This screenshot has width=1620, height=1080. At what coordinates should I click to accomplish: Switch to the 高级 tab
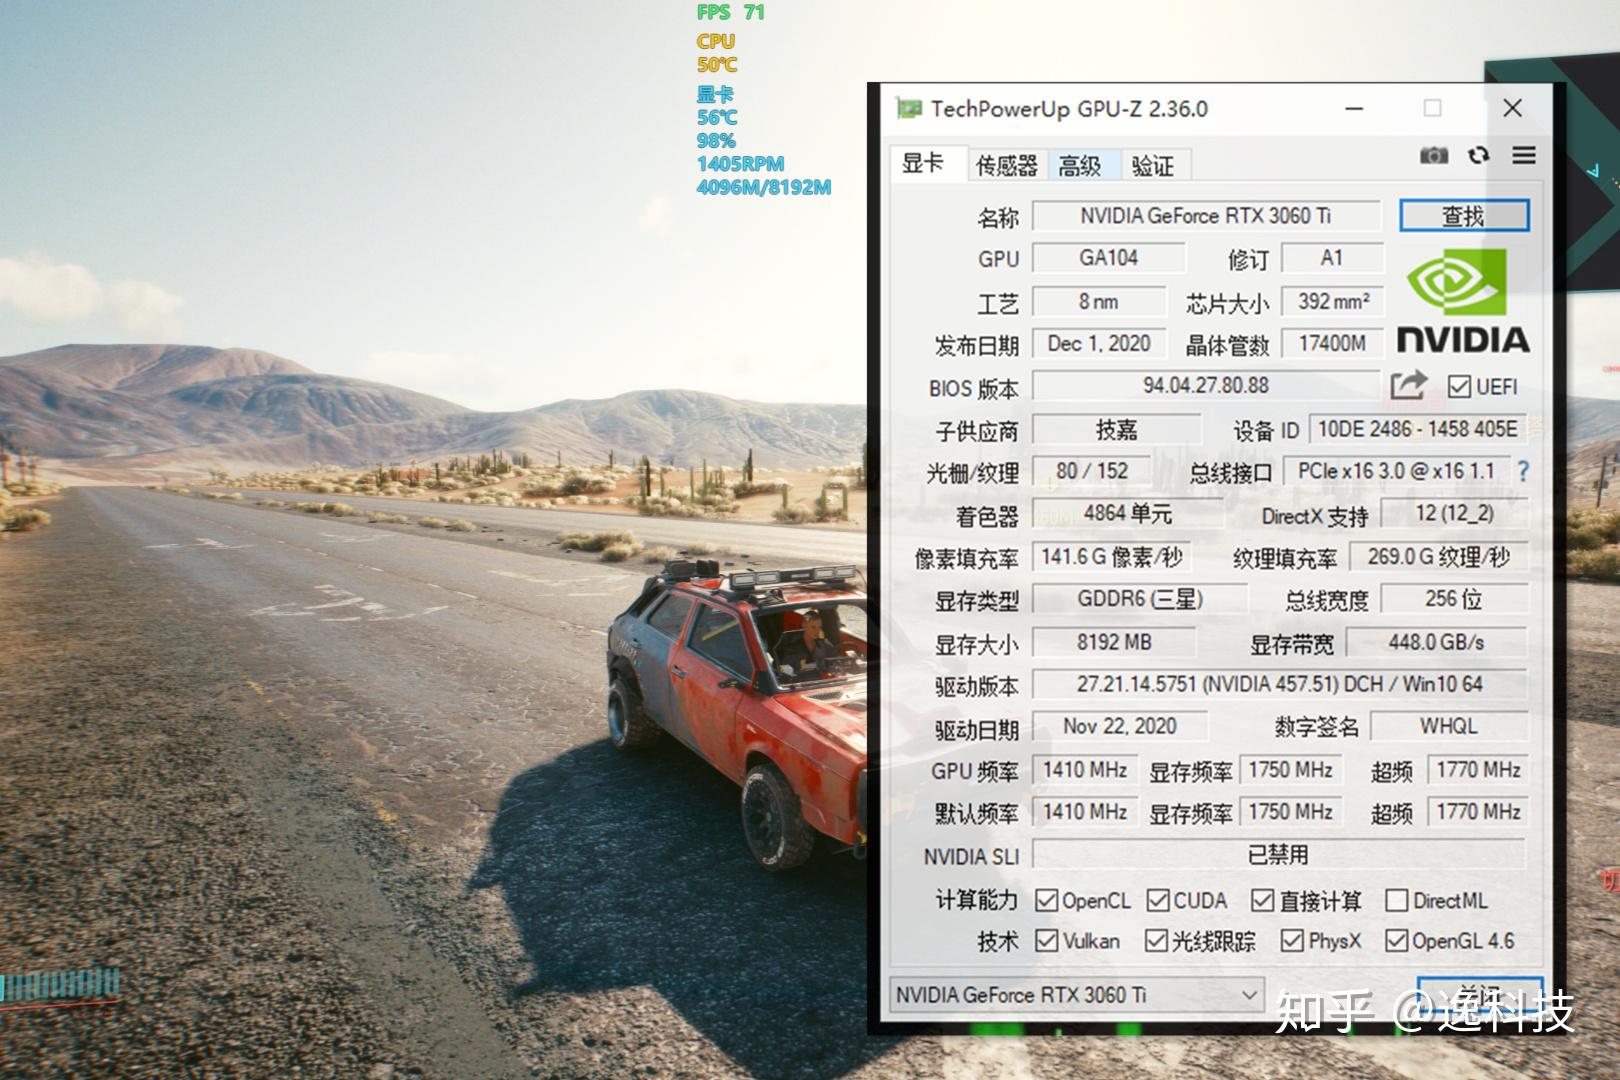point(1083,165)
